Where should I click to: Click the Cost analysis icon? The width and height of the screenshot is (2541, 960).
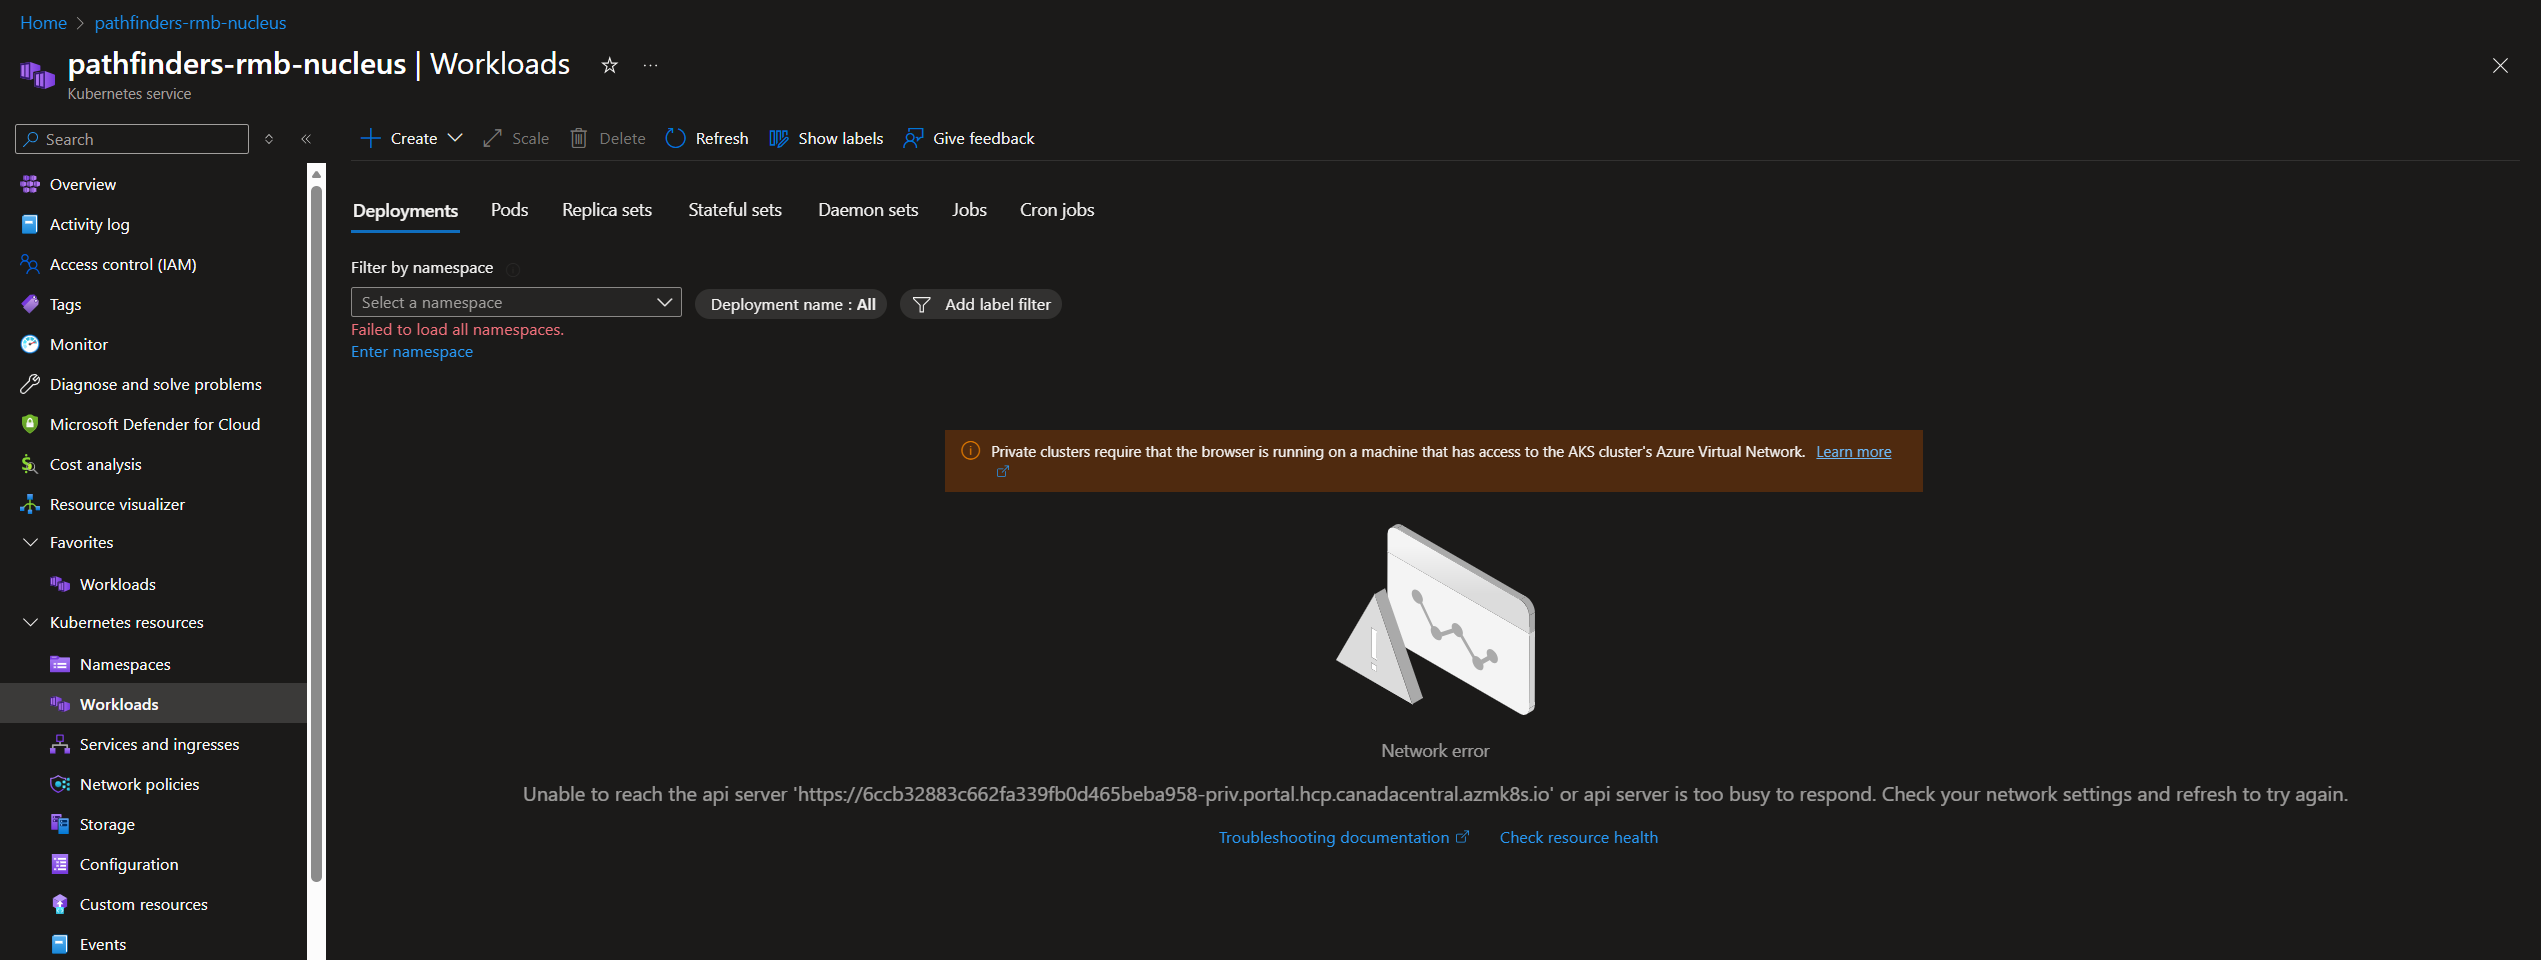(30, 464)
